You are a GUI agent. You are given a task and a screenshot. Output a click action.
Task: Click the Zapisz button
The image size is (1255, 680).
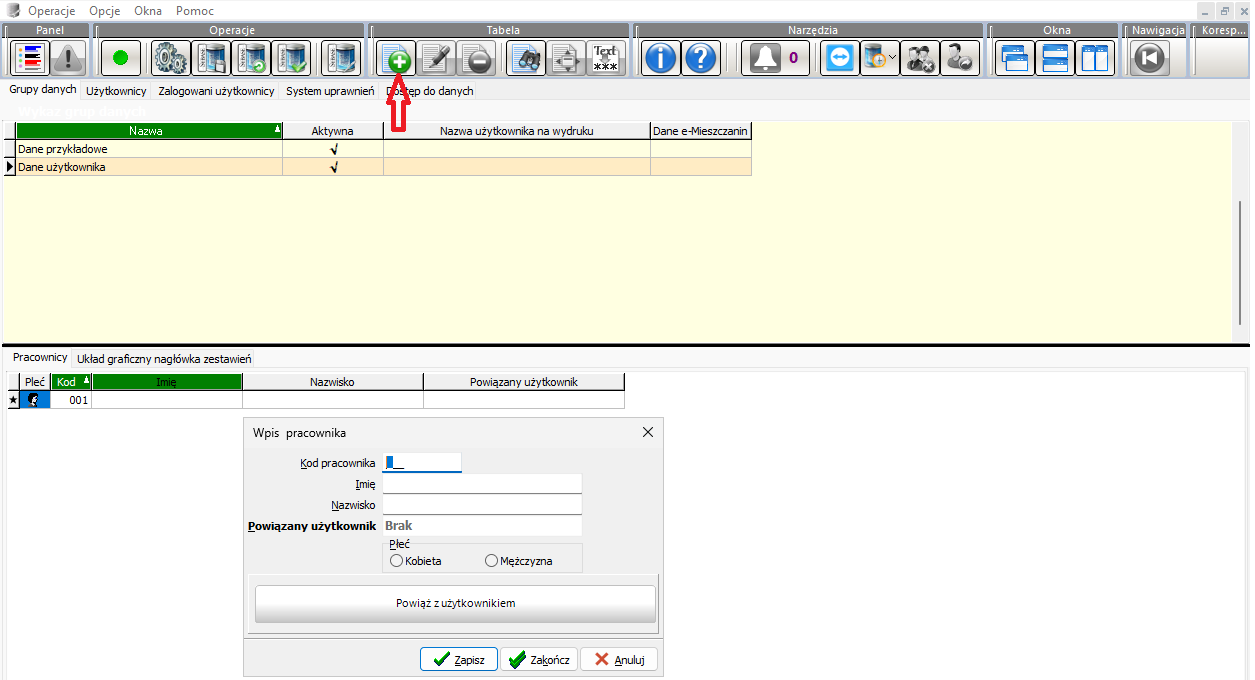click(x=459, y=660)
